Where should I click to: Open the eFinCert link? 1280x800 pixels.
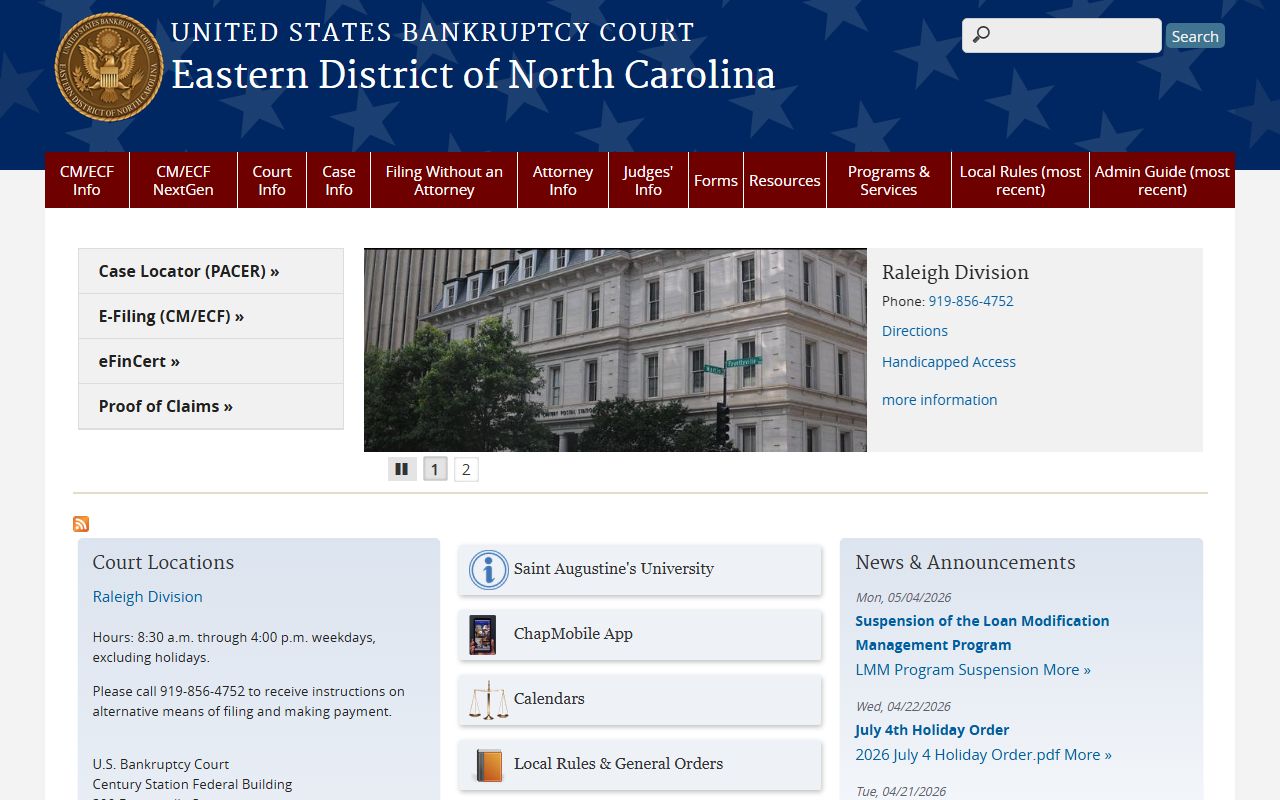pyautogui.click(x=211, y=361)
